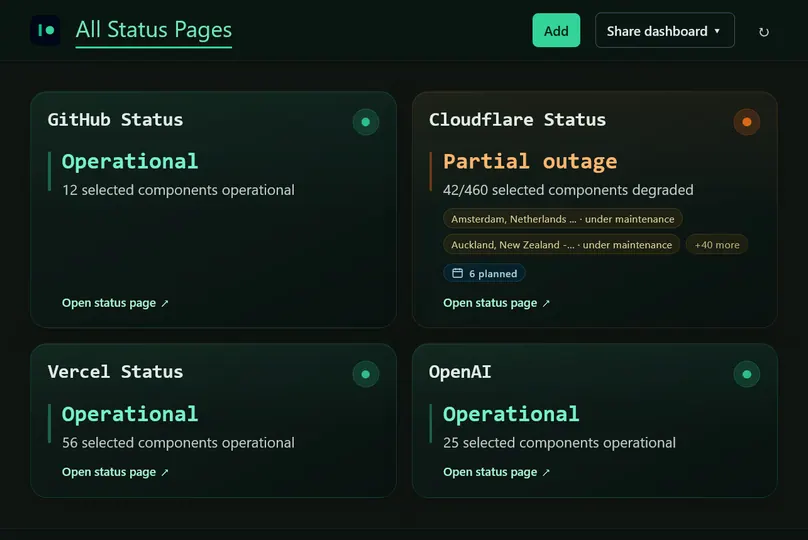
Task: Click '12 selected components operational' text
Action: (178, 190)
